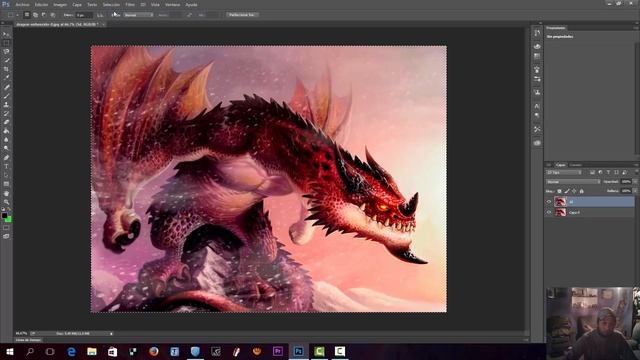The width and height of the screenshot is (640, 360).
Task: Open Premiere Pro from the taskbar
Action: 278,351
